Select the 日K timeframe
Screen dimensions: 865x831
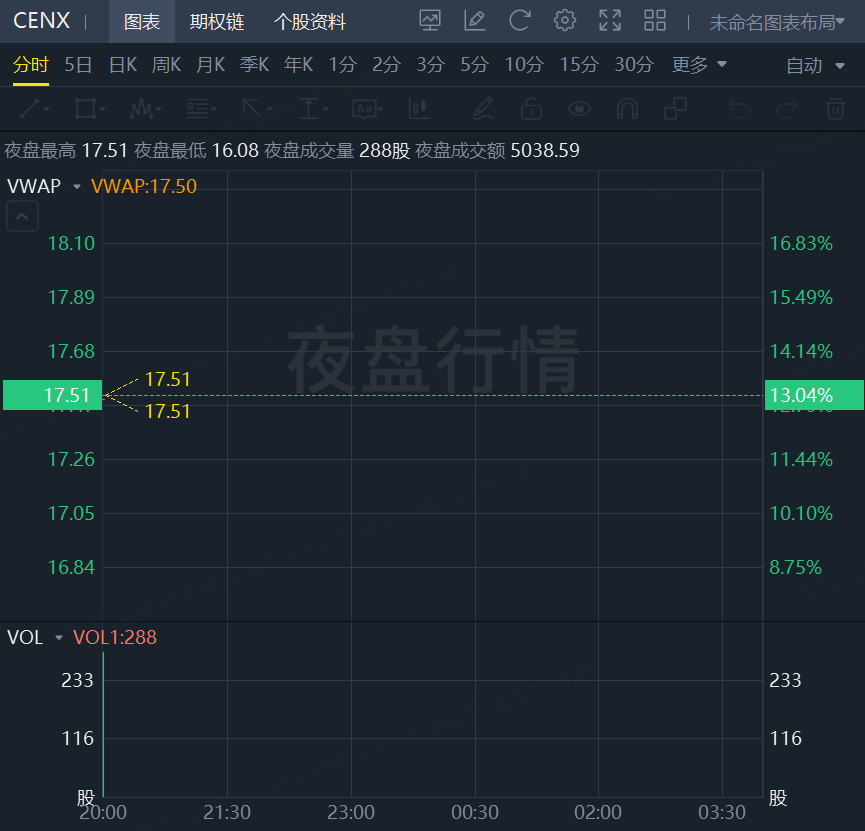point(122,65)
